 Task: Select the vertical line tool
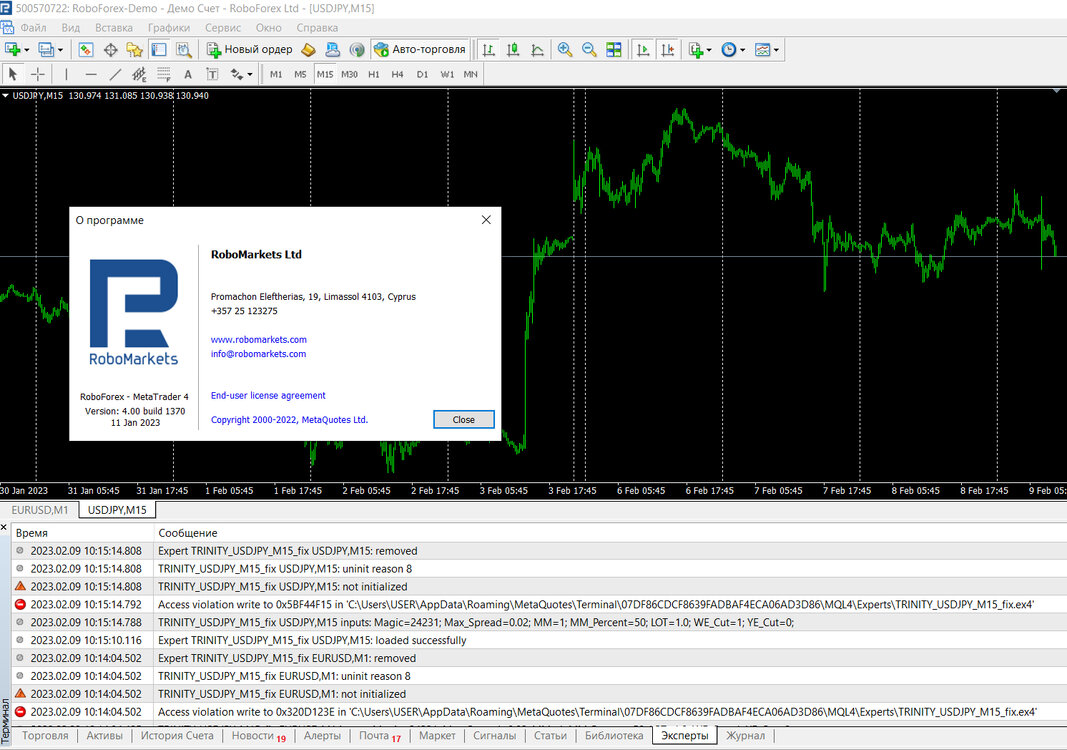66,74
